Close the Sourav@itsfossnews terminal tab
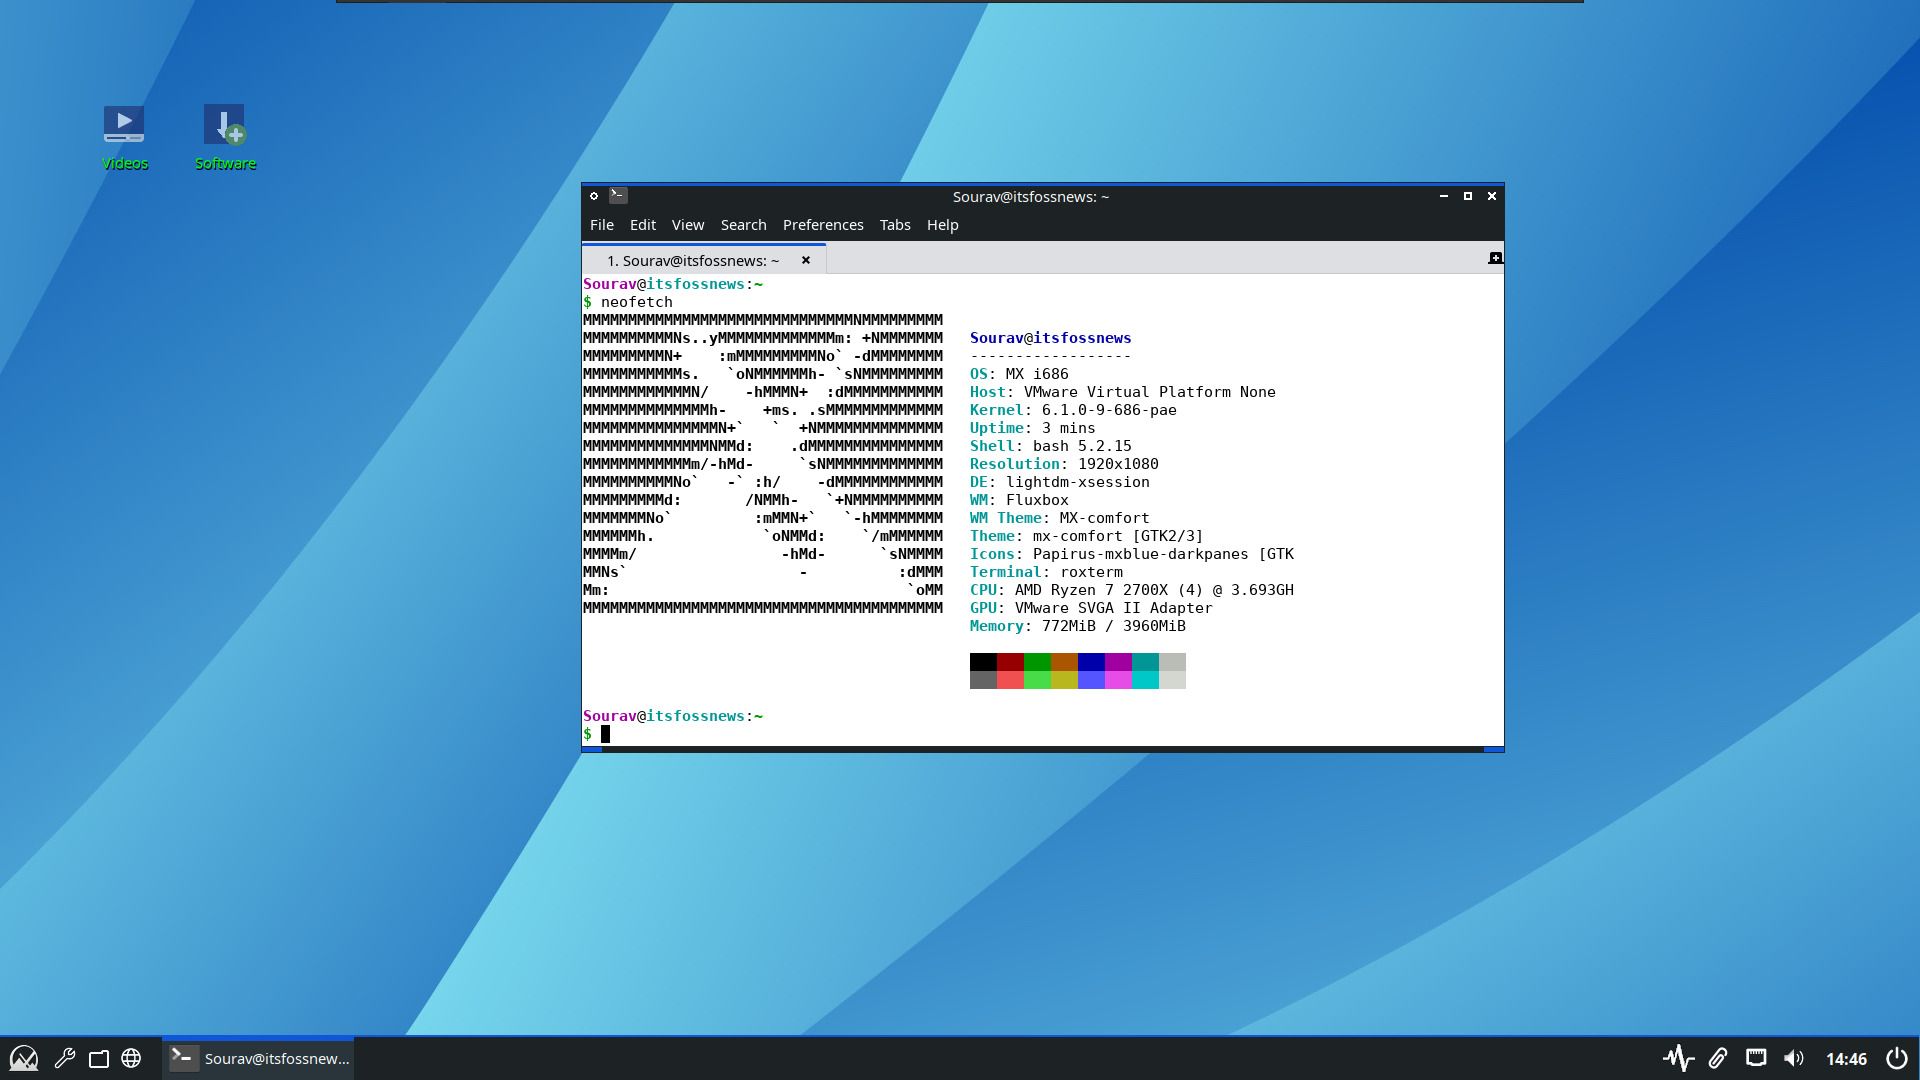This screenshot has width=1920, height=1080. tap(806, 260)
